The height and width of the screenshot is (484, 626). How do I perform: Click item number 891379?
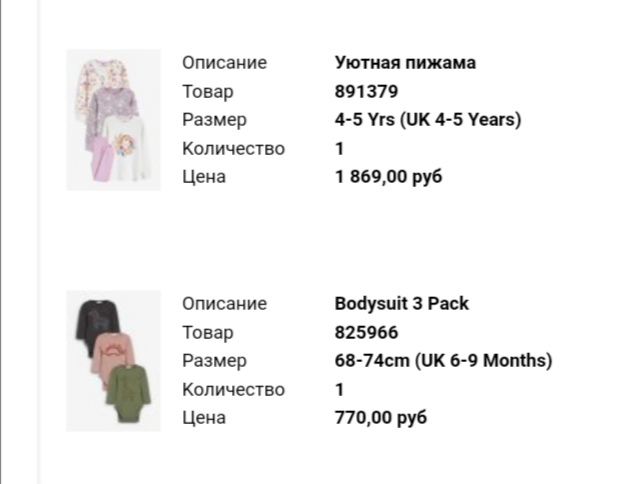pos(367,91)
